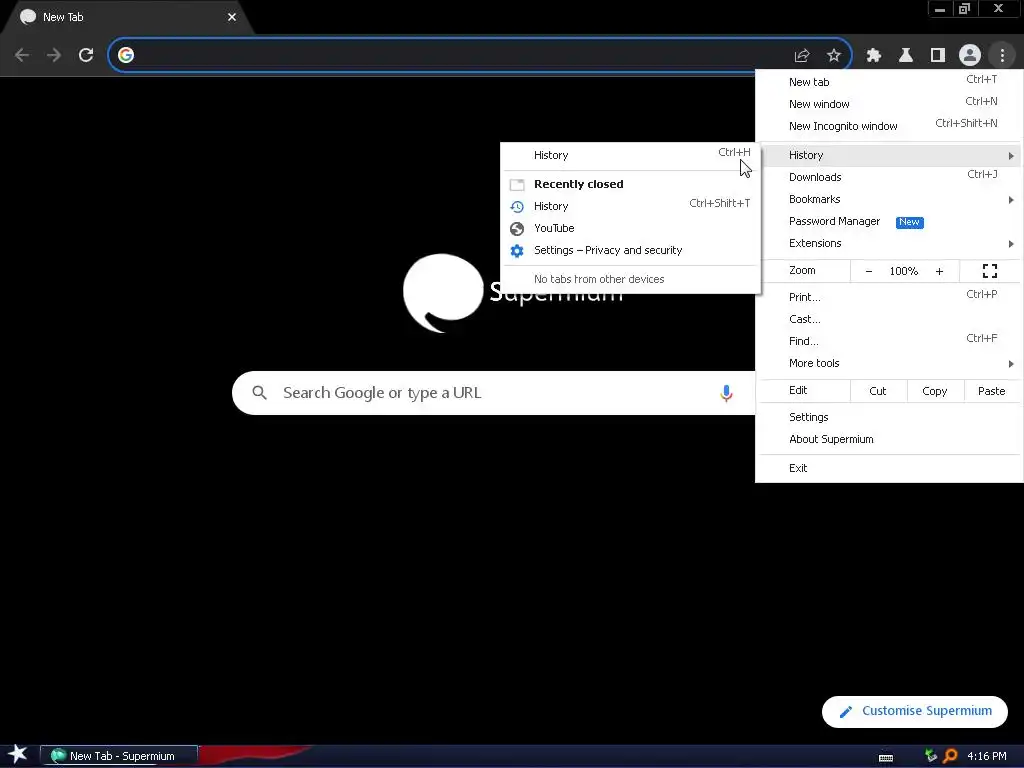
Task: Click New Tab - Supermium taskbar button
Action: (x=119, y=756)
